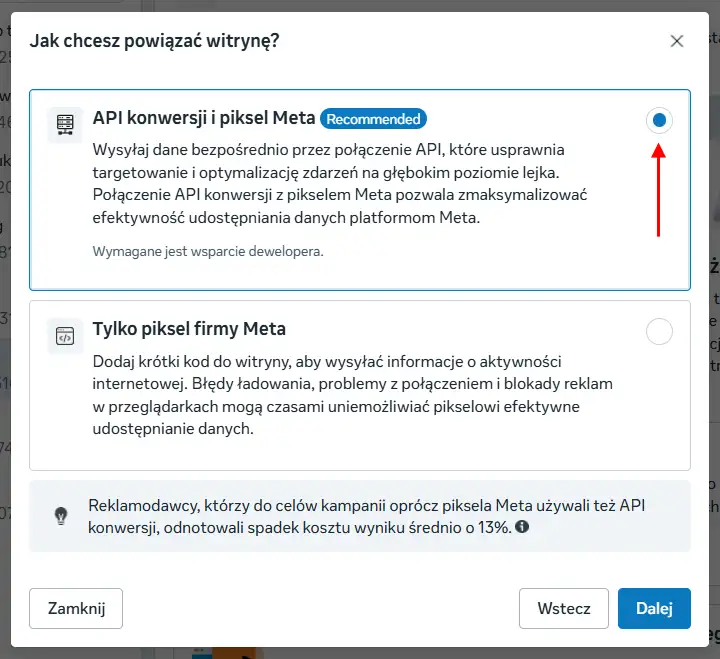
Task: Select the Tylko piksel firmy Meta radio button
Action: pos(659,331)
